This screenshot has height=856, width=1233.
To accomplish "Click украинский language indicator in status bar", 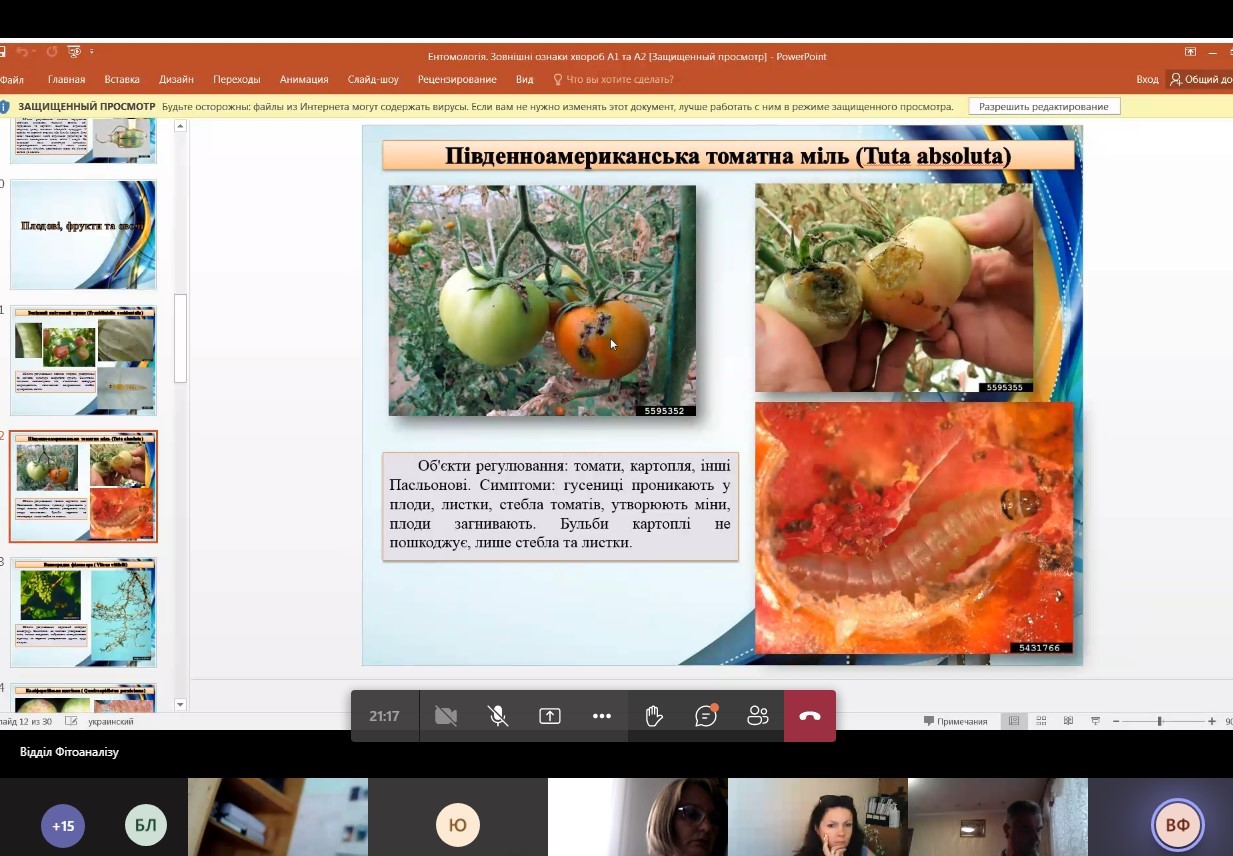I will click(111, 721).
